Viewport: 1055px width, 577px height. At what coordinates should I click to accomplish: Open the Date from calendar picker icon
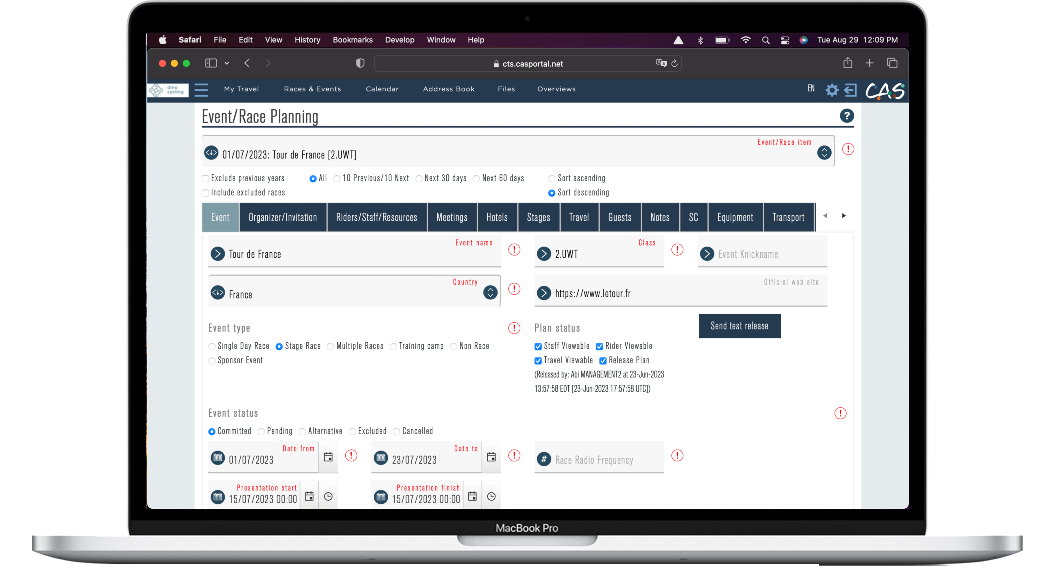click(x=328, y=457)
